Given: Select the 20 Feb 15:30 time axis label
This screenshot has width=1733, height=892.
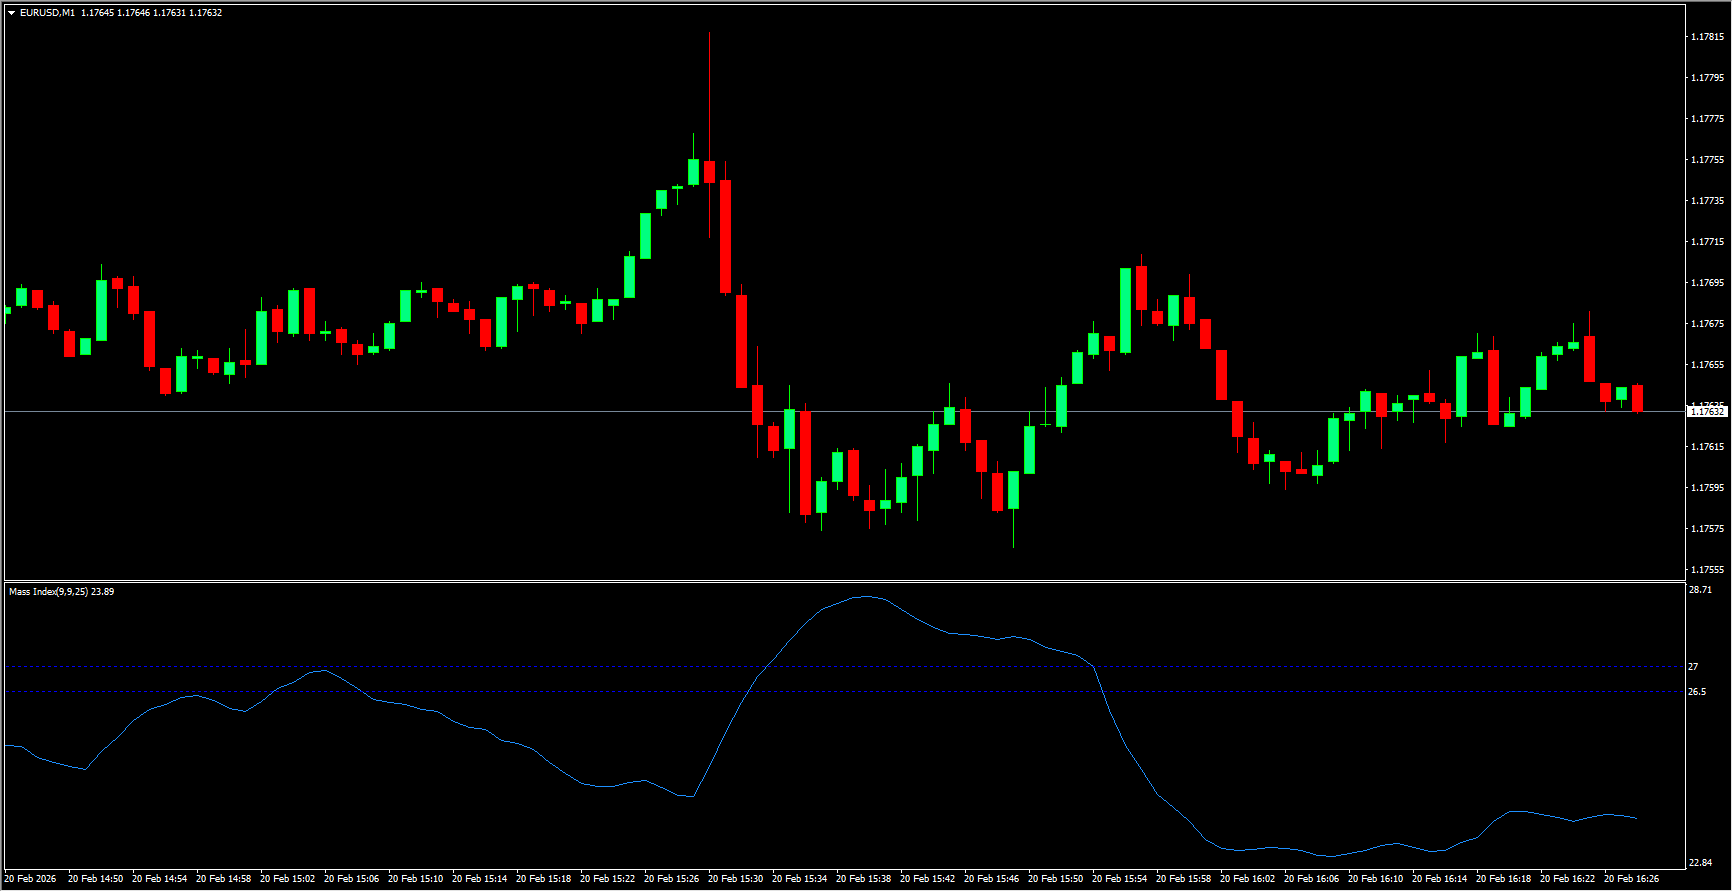Looking at the screenshot, I should (735, 879).
